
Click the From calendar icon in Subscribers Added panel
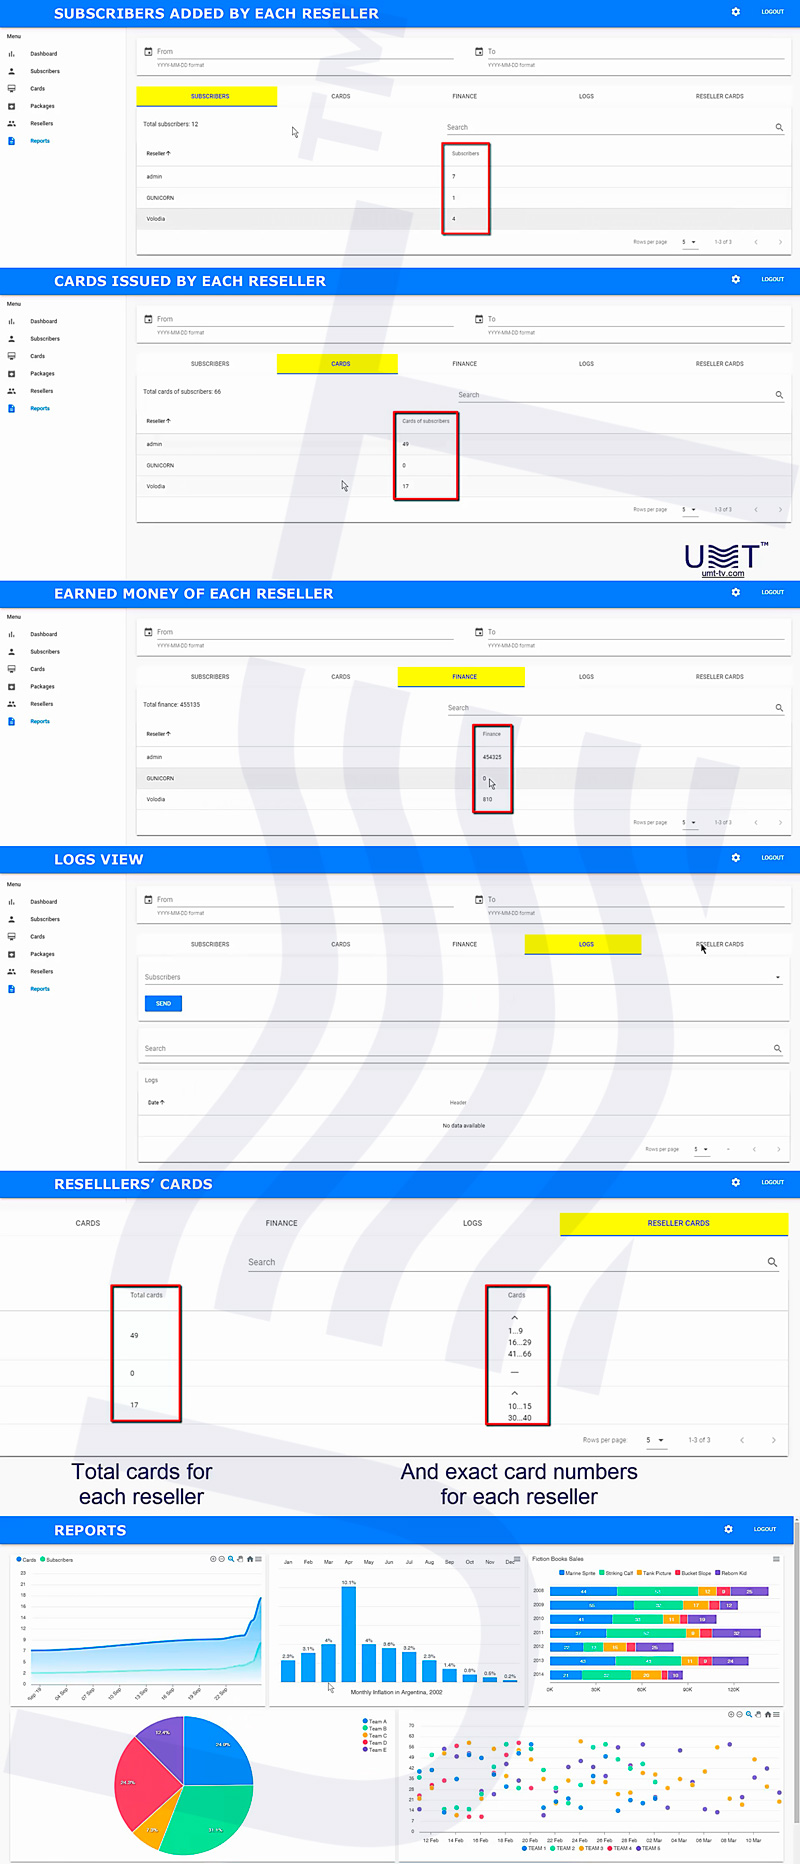[x=148, y=51]
